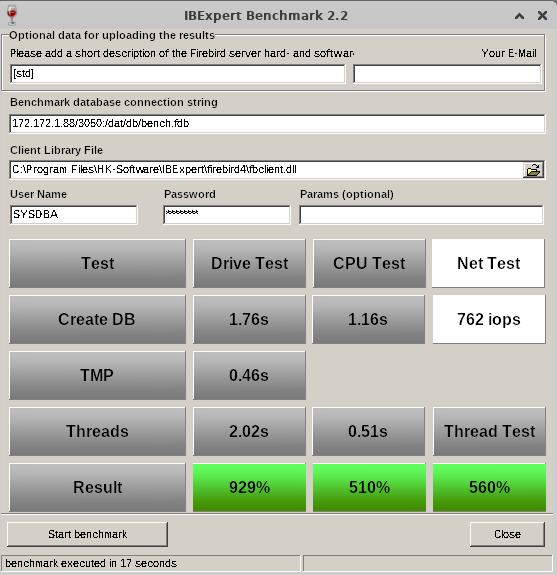Image resolution: width=557 pixels, height=575 pixels.
Task: Open the client library file browser
Action: [533, 170]
